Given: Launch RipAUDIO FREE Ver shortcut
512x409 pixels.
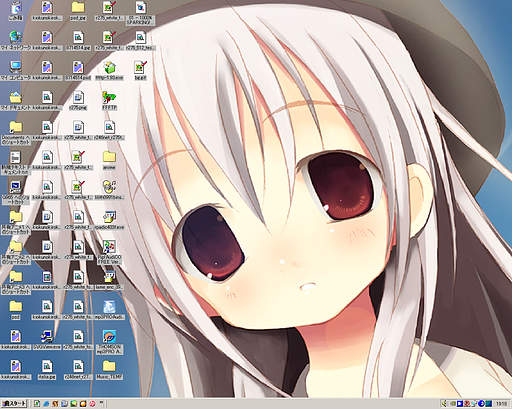Looking at the screenshot, I should (109, 252).
